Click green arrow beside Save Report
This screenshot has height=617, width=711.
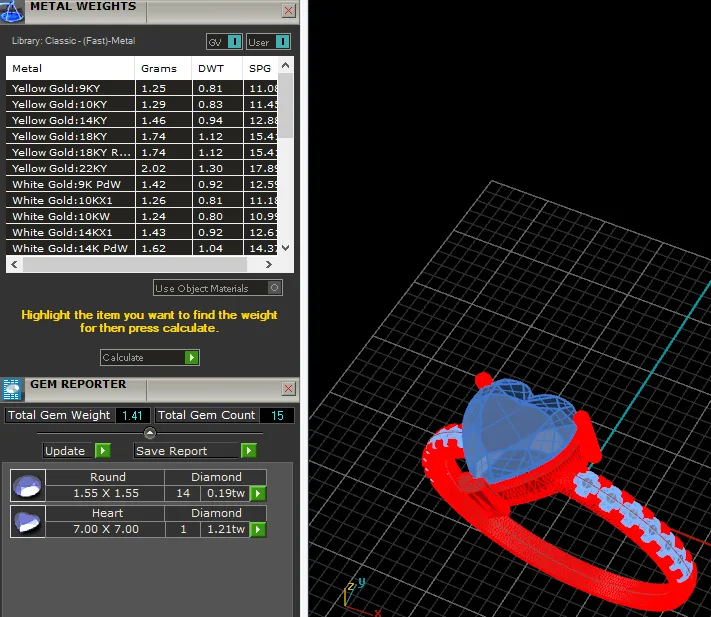point(248,451)
